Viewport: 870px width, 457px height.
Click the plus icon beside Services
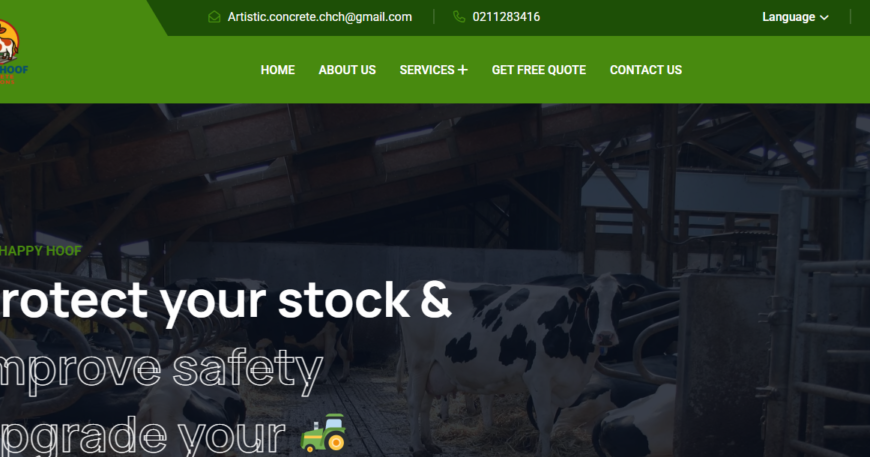point(463,70)
